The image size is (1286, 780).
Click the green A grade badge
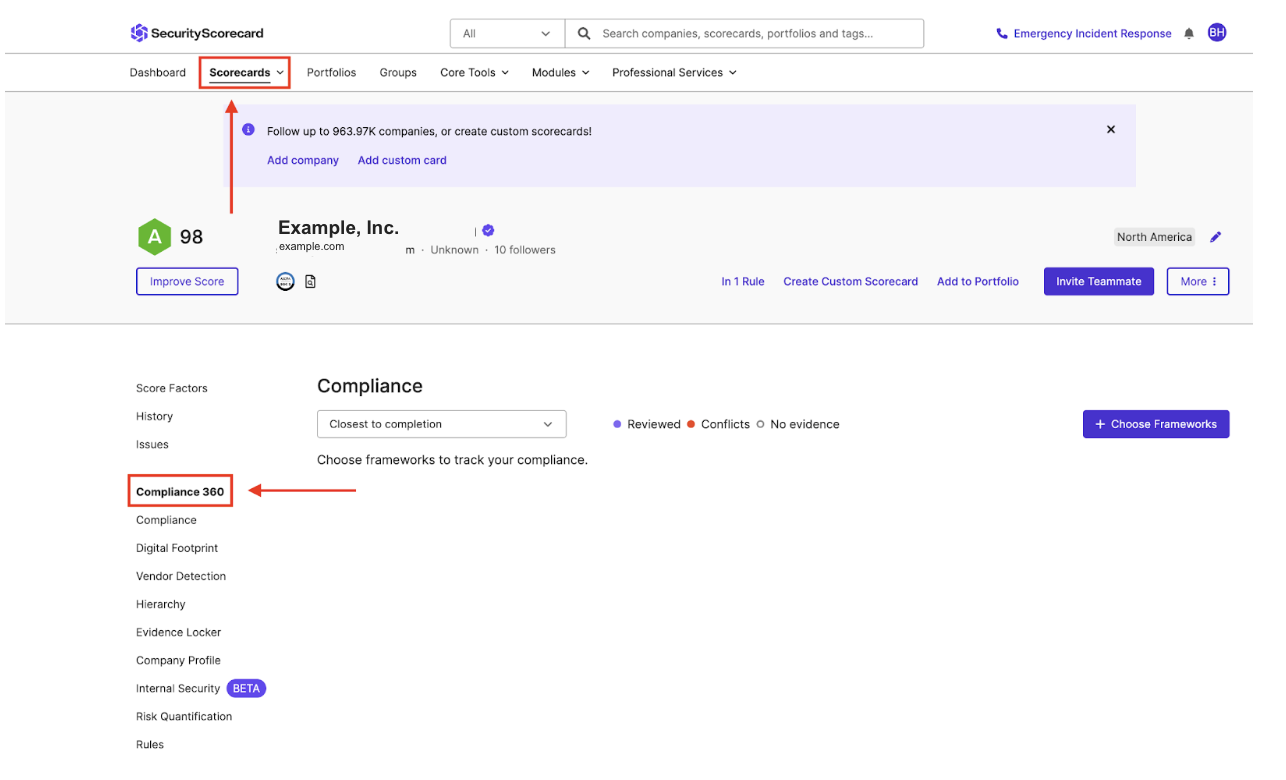pyautogui.click(x=154, y=237)
